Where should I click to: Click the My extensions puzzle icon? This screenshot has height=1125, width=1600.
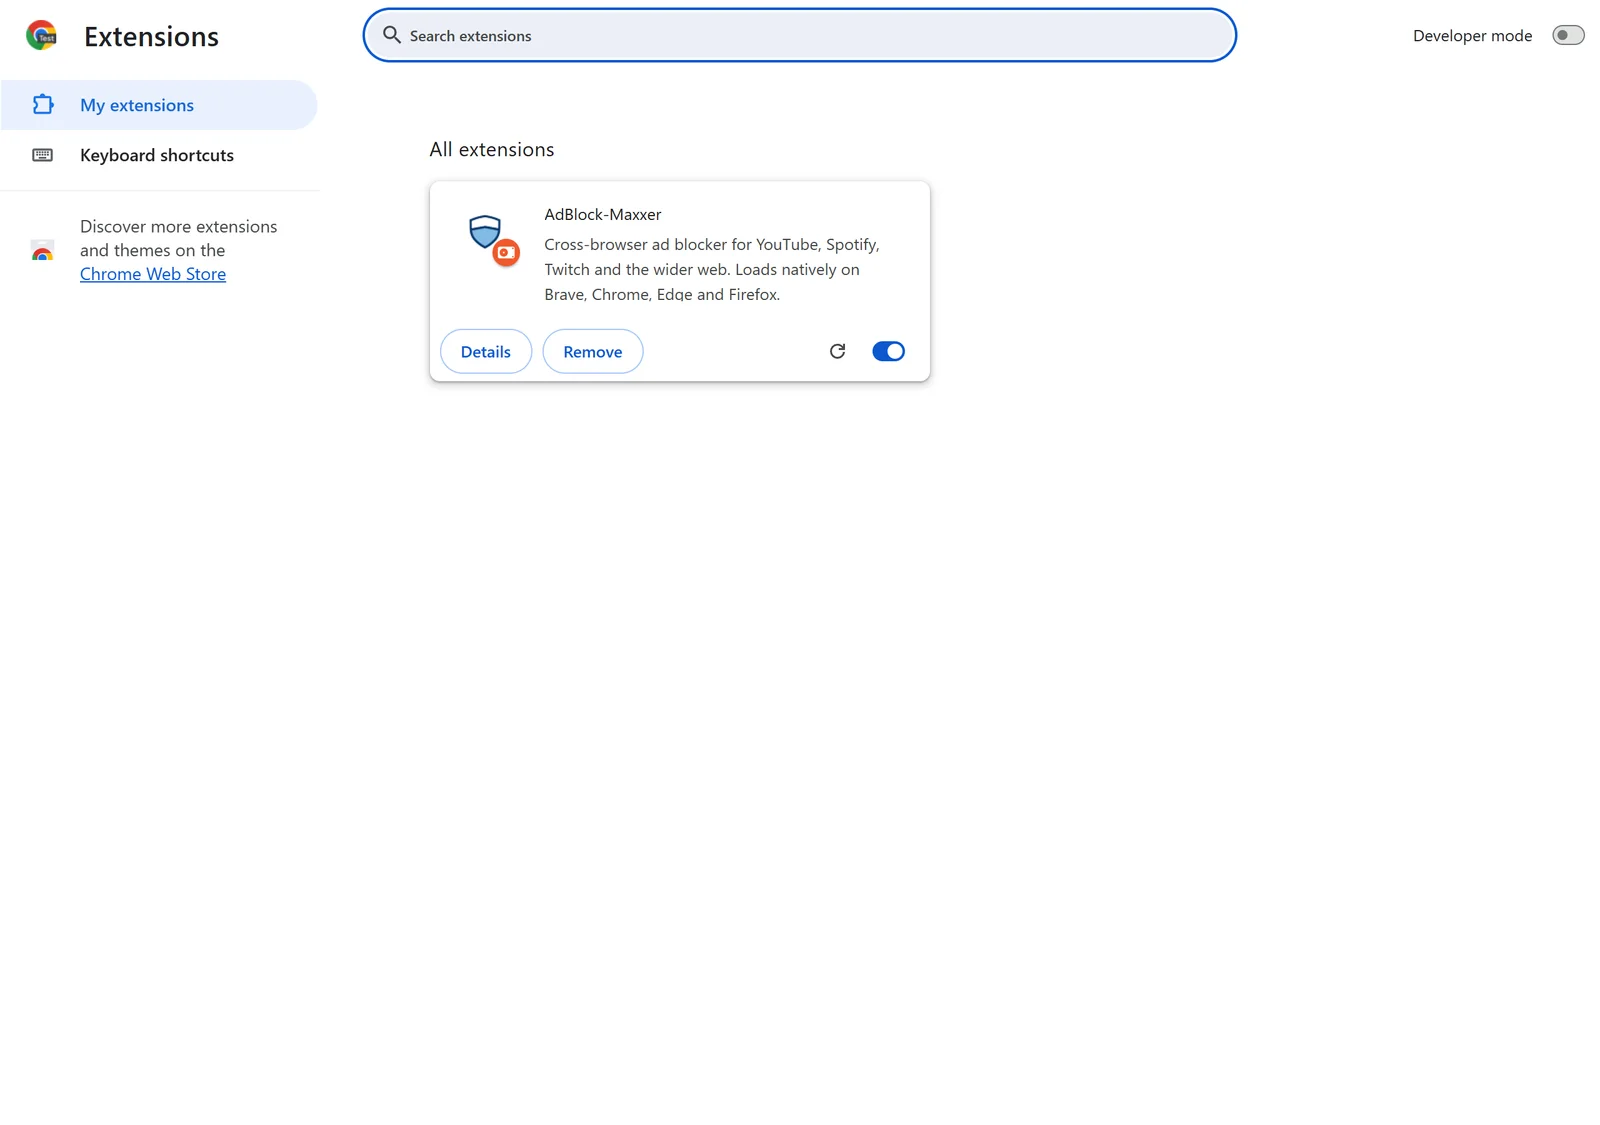click(43, 104)
